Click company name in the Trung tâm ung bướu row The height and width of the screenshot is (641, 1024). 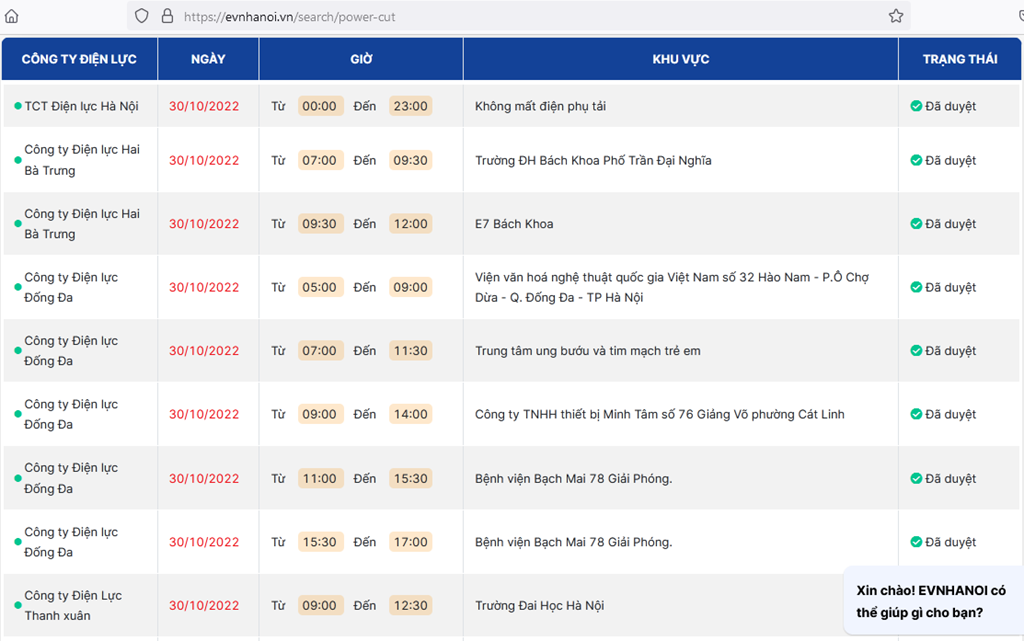(71, 351)
